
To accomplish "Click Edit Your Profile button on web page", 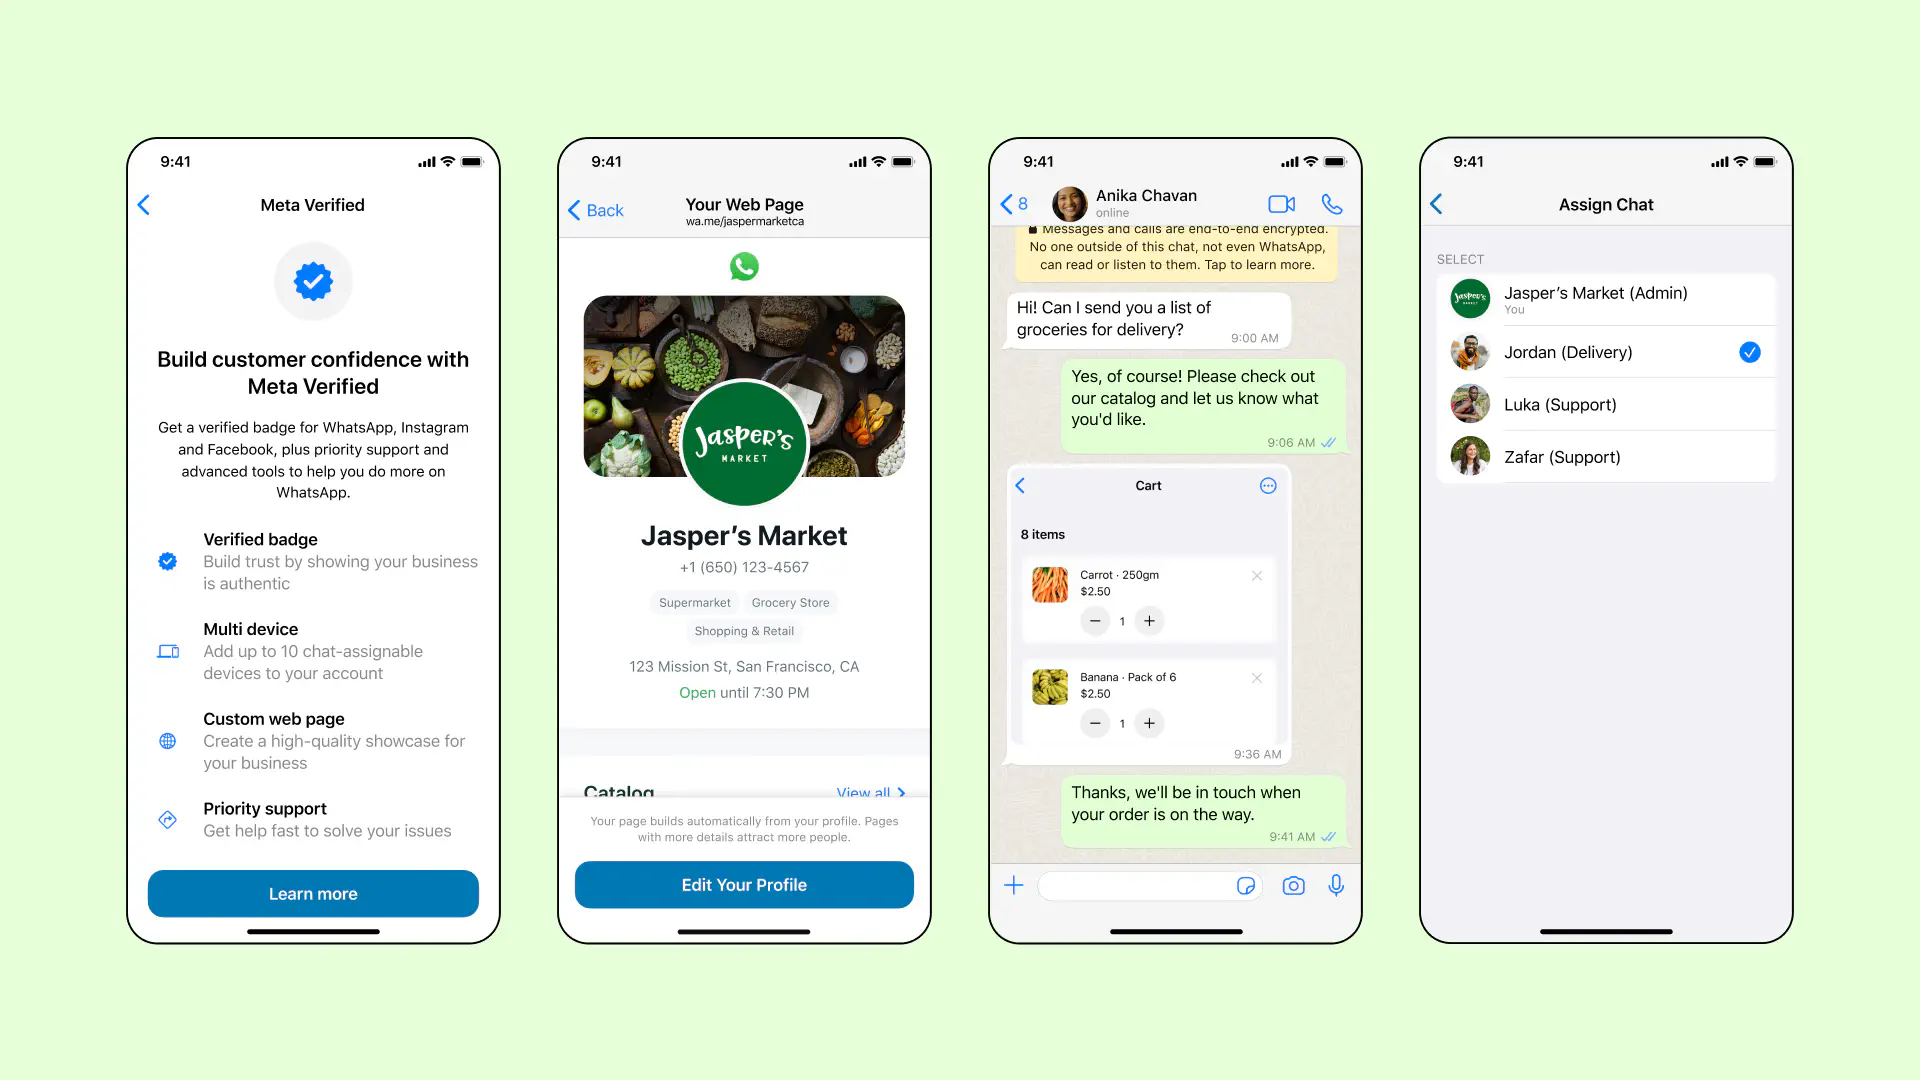I will tap(744, 885).
